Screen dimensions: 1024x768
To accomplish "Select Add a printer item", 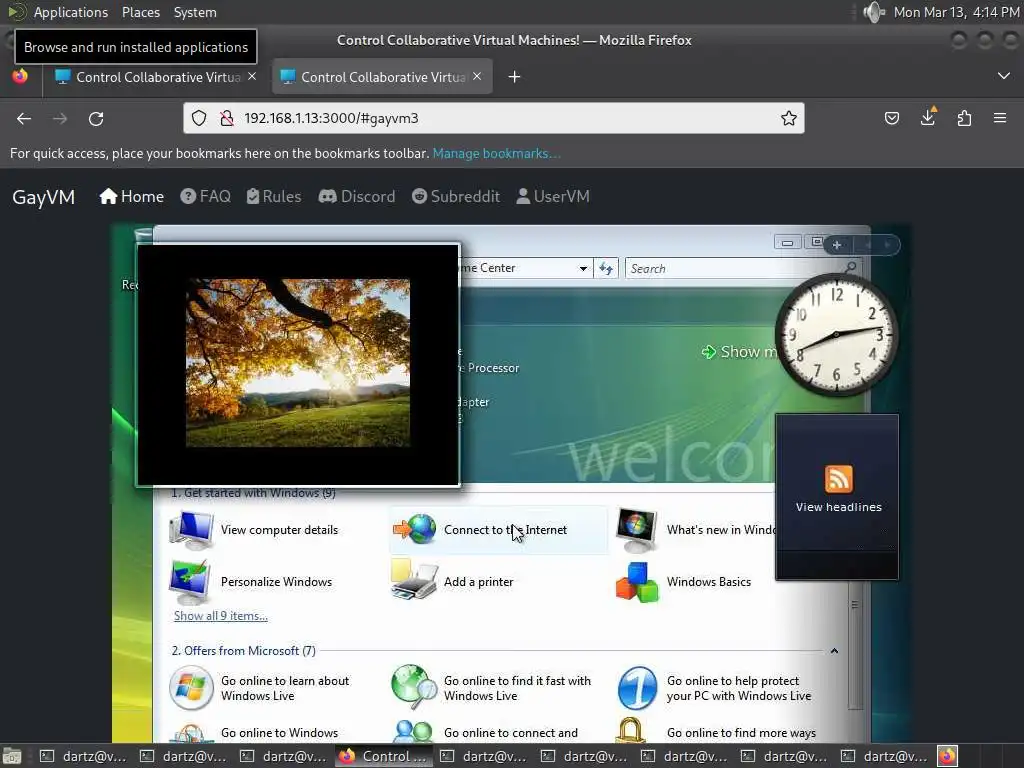I will (453, 581).
